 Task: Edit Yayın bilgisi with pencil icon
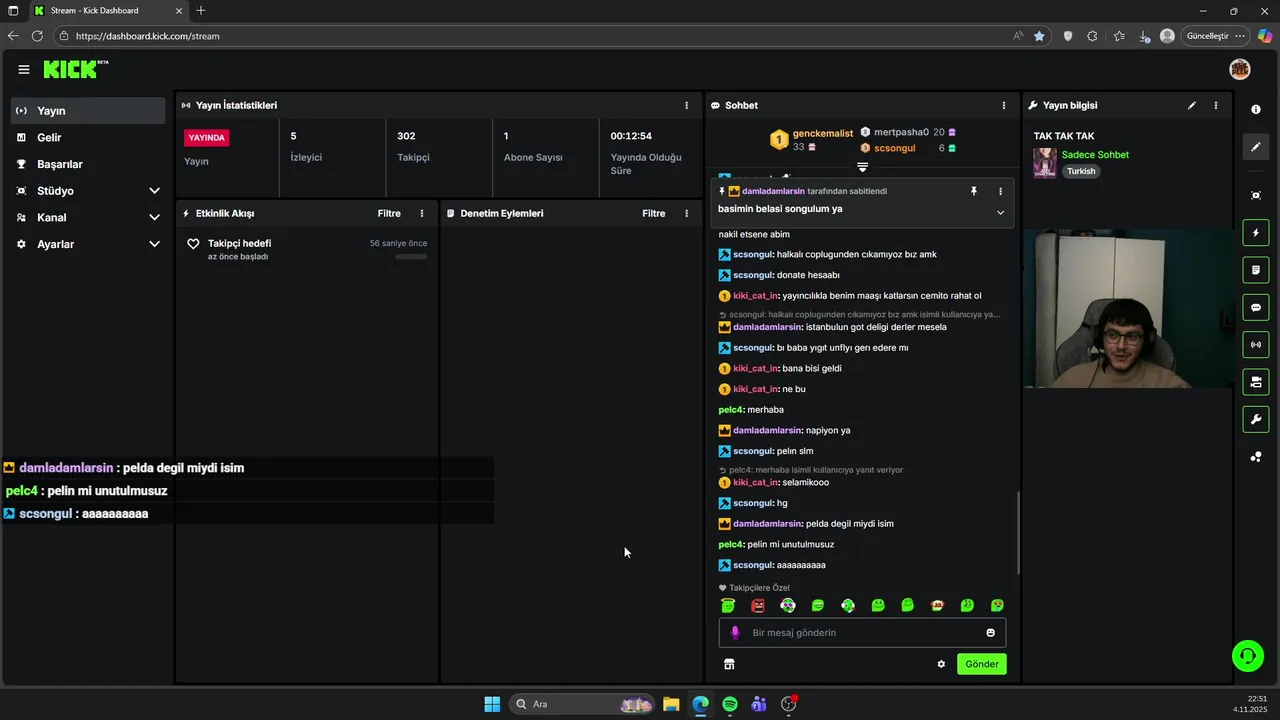1192,105
